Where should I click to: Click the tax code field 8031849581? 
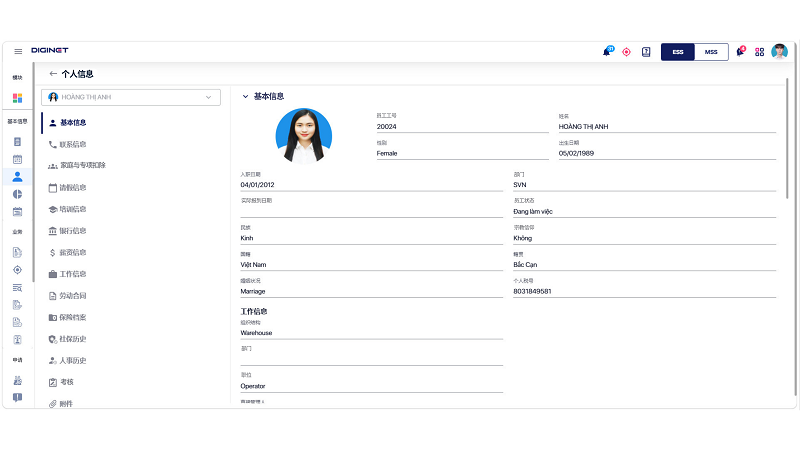pyautogui.click(x=644, y=291)
